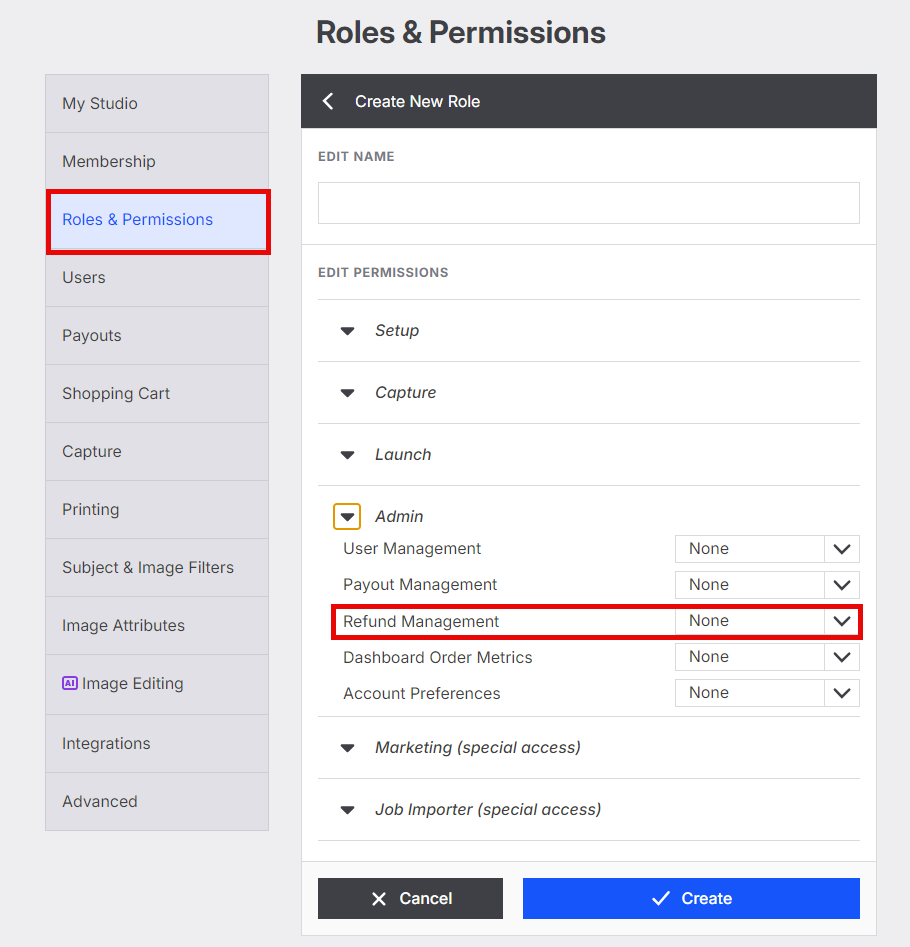Image resolution: width=910 pixels, height=947 pixels.
Task: Open the Payout Management permission dropdown
Action: pos(767,585)
